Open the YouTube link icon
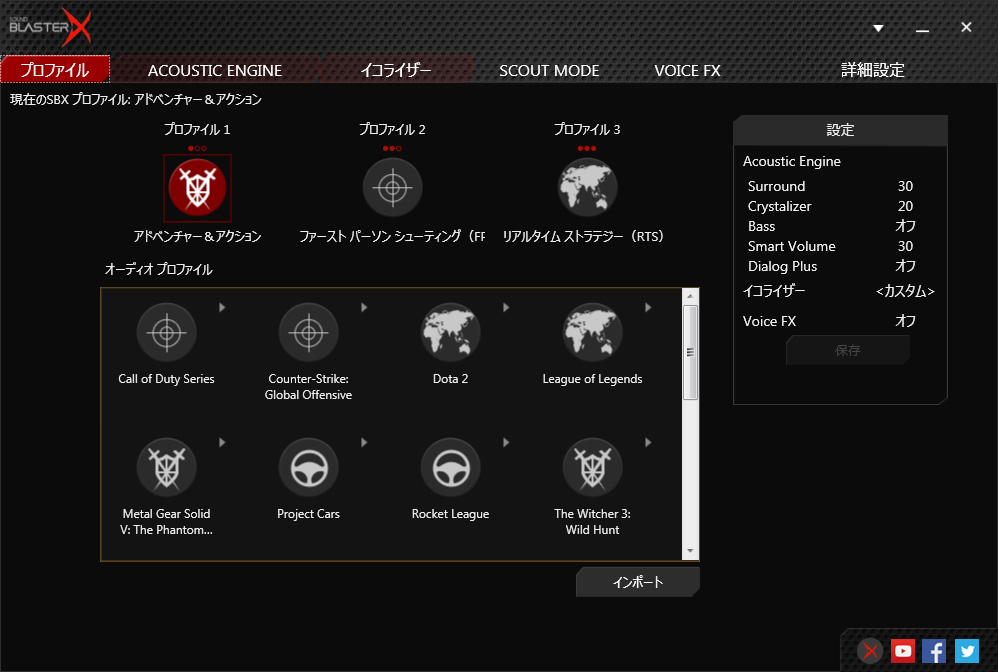 (903, 651)
